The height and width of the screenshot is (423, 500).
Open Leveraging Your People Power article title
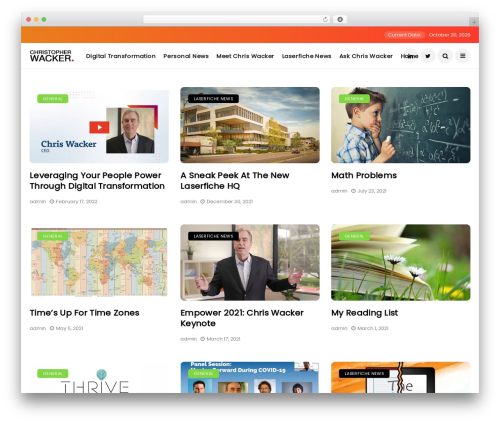pos(97,181)
